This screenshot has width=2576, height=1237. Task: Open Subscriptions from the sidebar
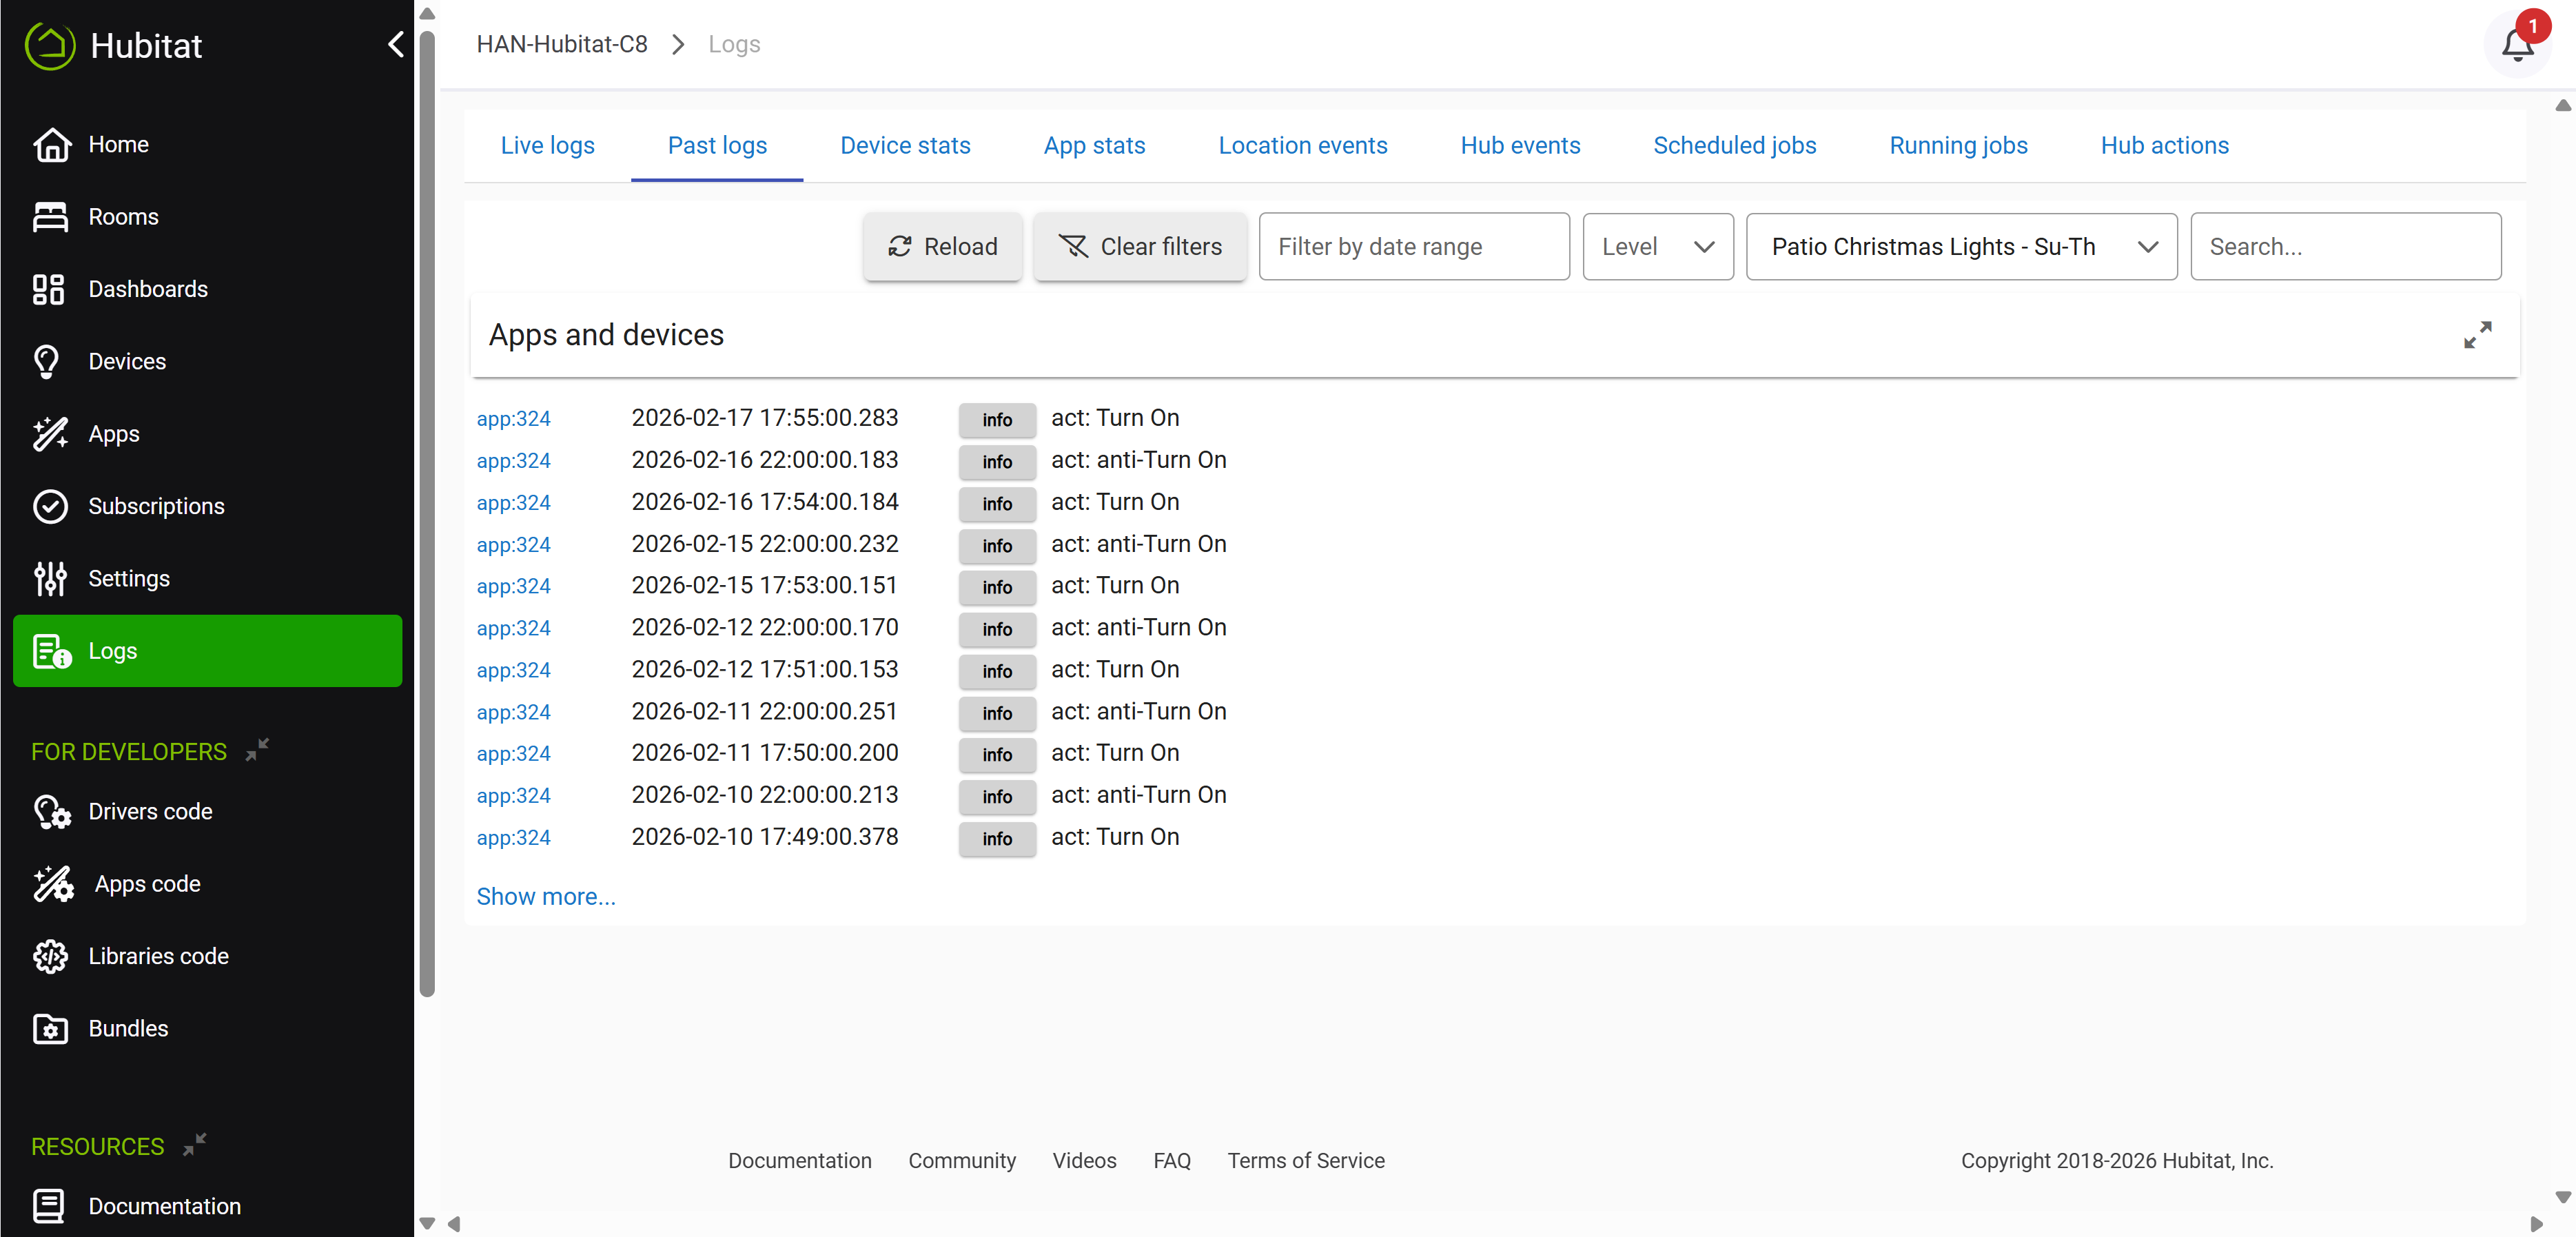click(x=155, y=506)
